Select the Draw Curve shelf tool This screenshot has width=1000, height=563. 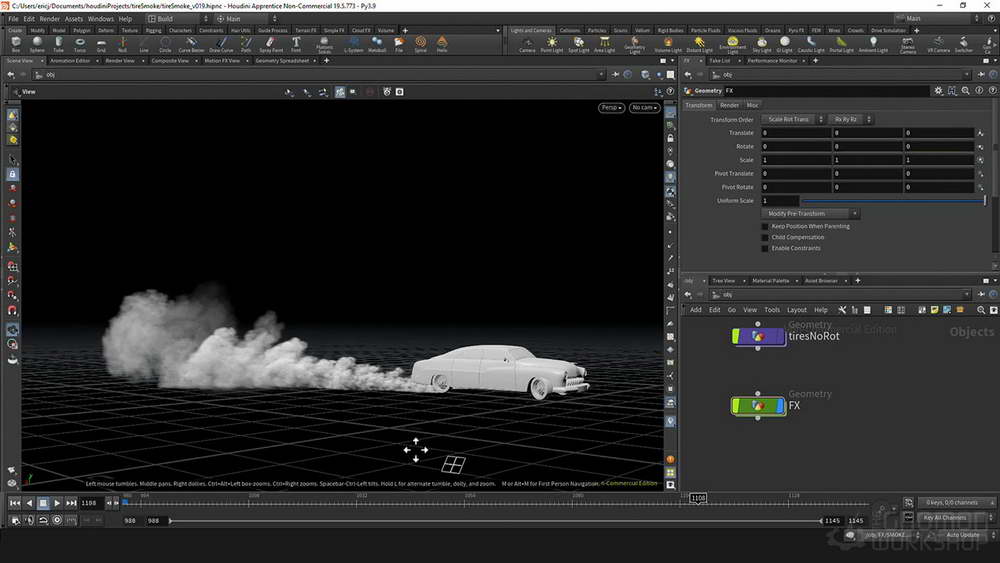[x=221, y=44]
